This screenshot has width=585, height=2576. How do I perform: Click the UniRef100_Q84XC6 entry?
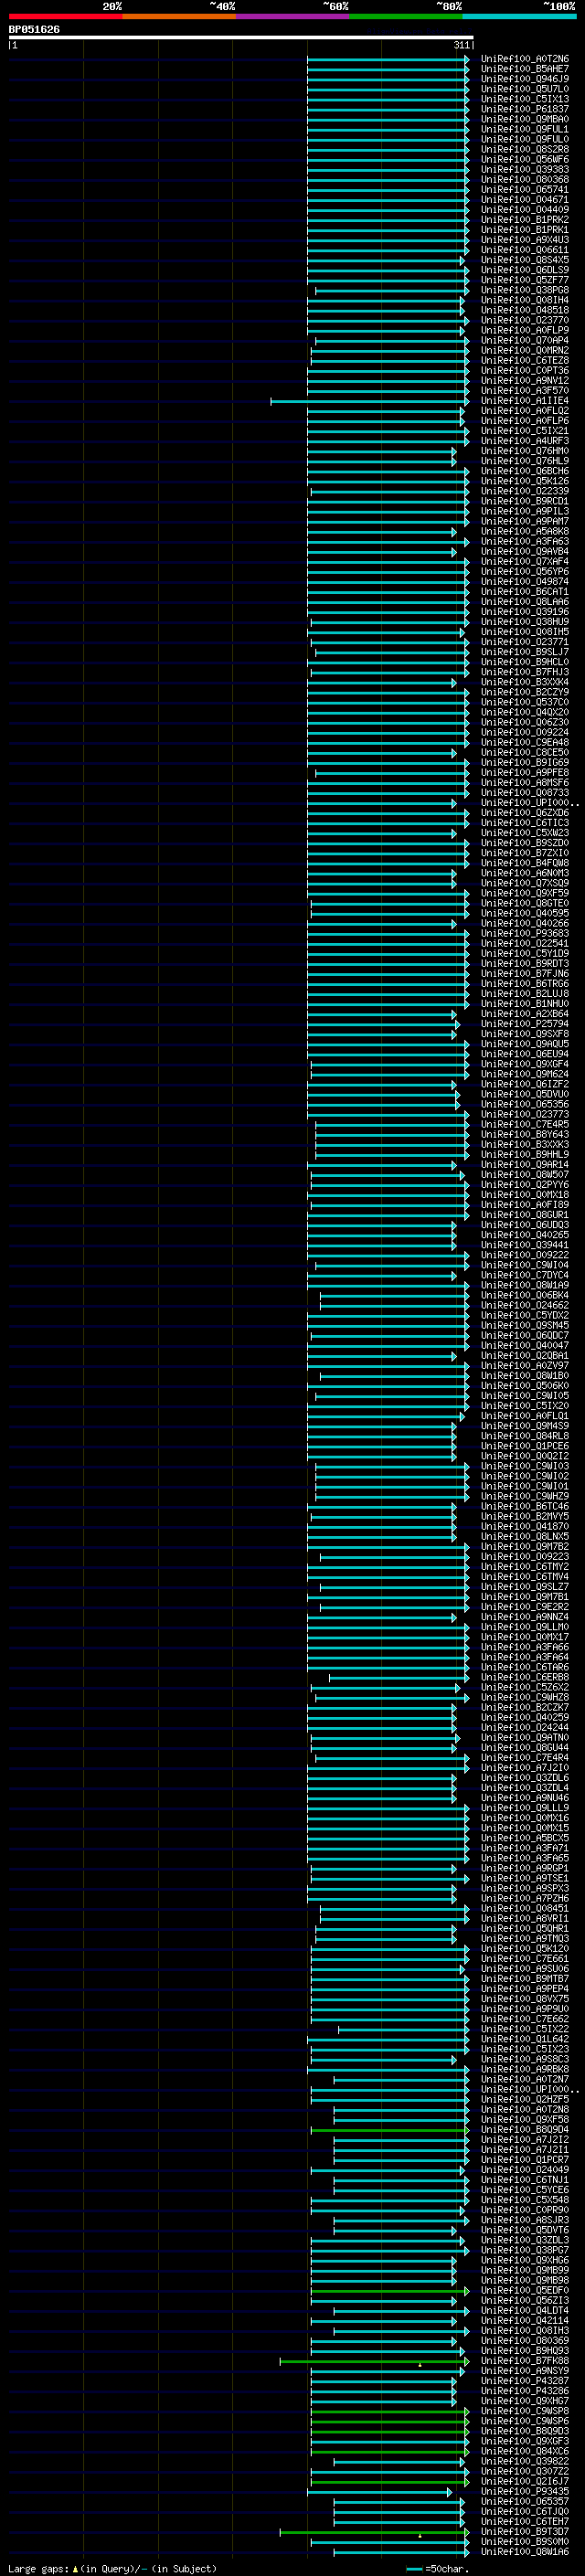pos(524,2451)
